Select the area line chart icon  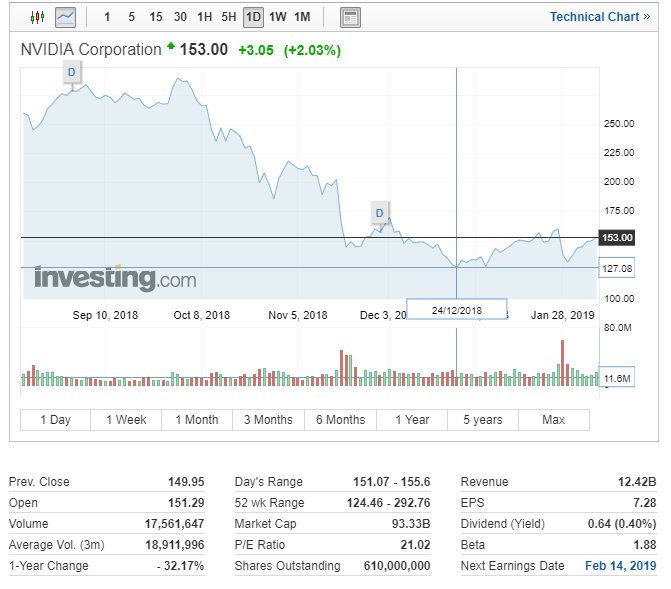(65, 17)
